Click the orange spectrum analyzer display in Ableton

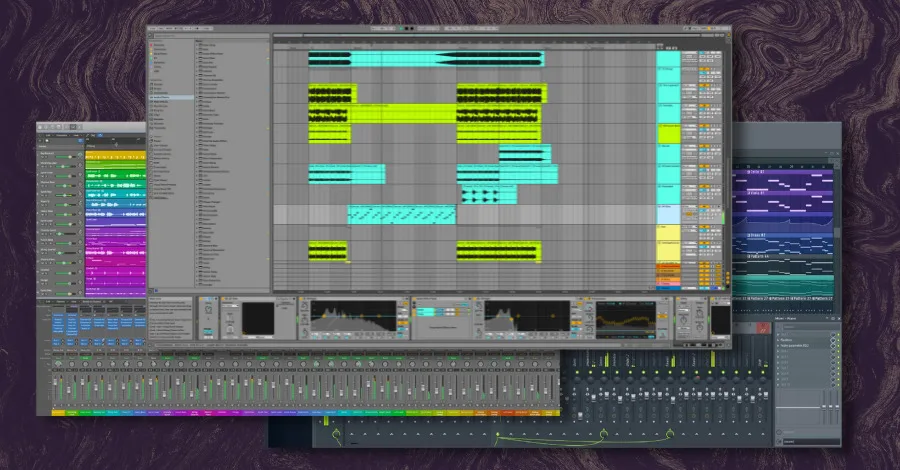(x=626, y=319)
